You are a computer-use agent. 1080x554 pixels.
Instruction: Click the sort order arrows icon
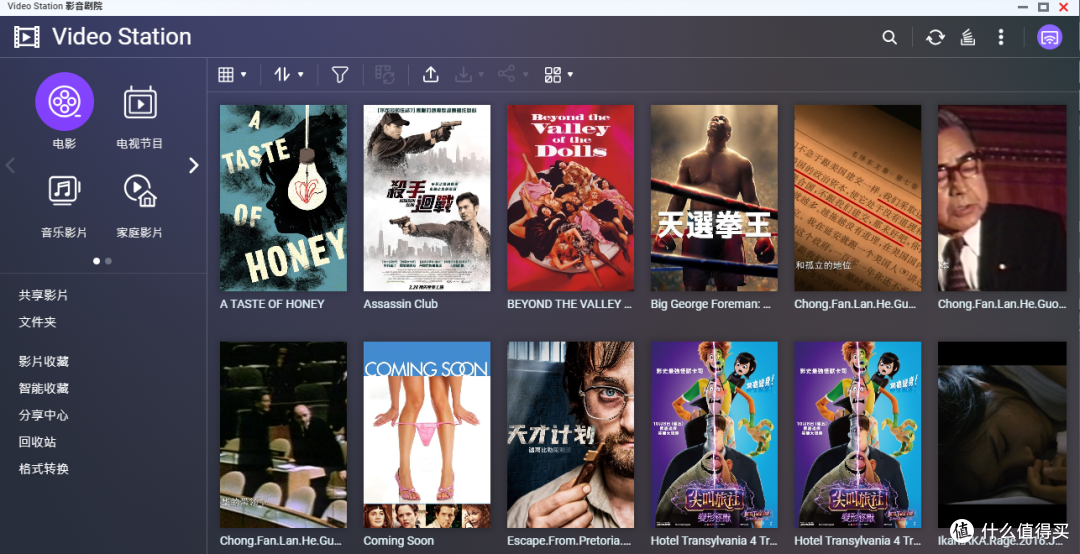pos(282,74)
